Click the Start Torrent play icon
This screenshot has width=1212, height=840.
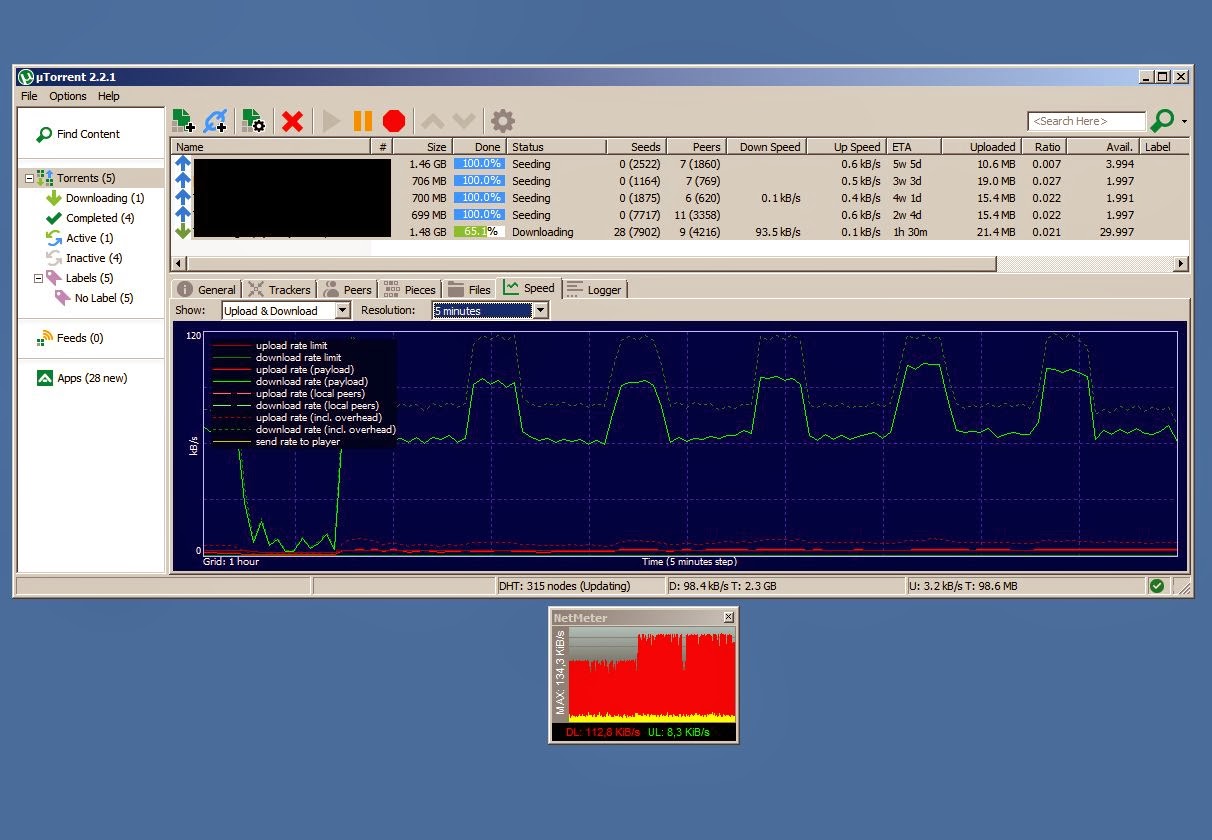point(332,122)
